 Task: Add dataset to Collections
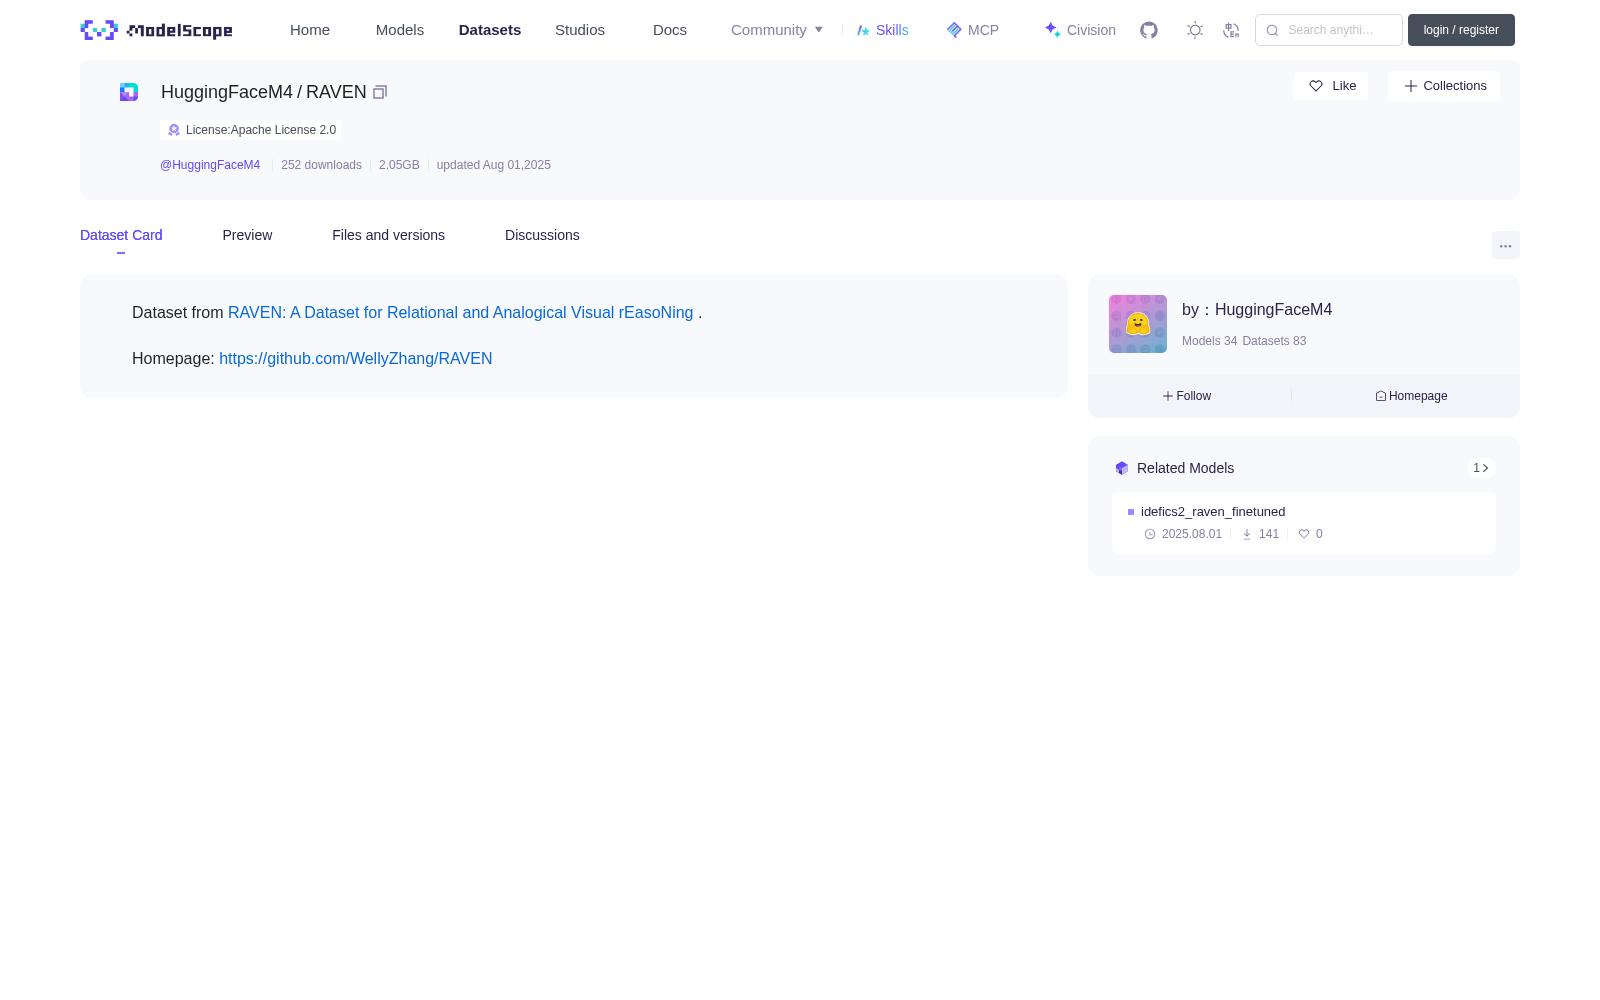1444,86
